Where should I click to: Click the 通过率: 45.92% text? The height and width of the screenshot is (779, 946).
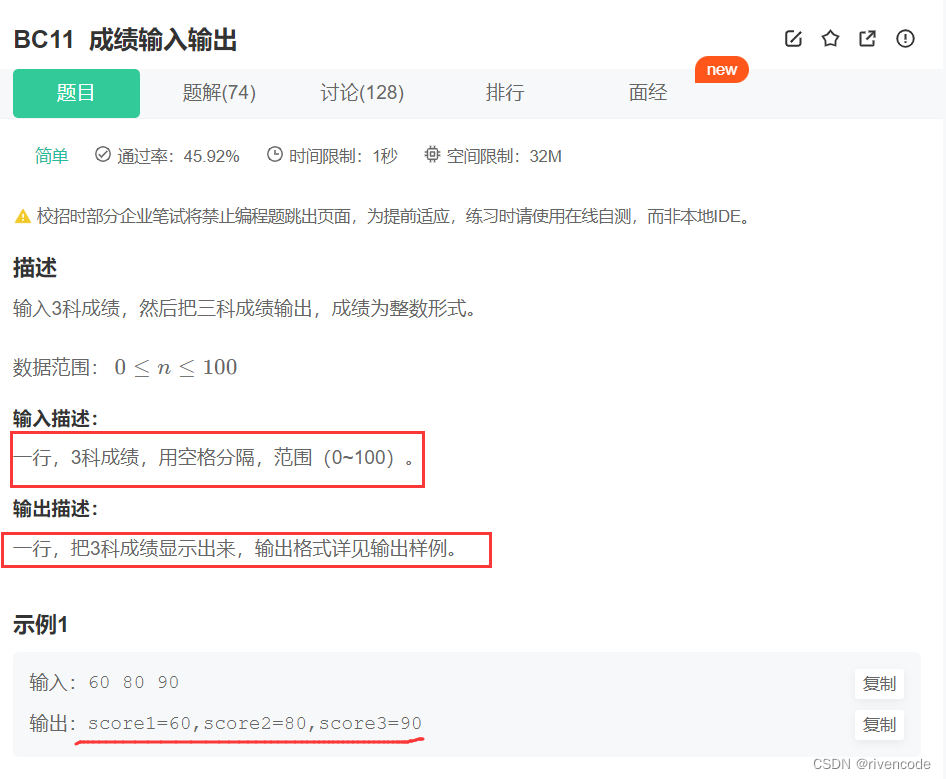pos(178,156)
